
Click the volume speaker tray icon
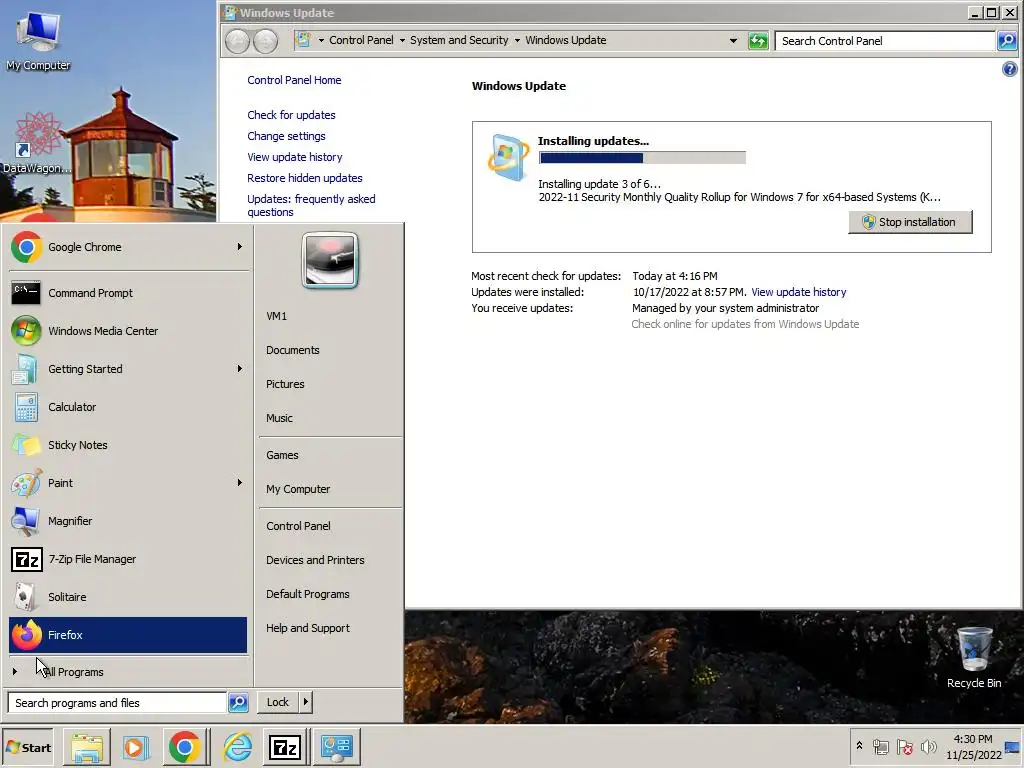(x=929, y=746)
